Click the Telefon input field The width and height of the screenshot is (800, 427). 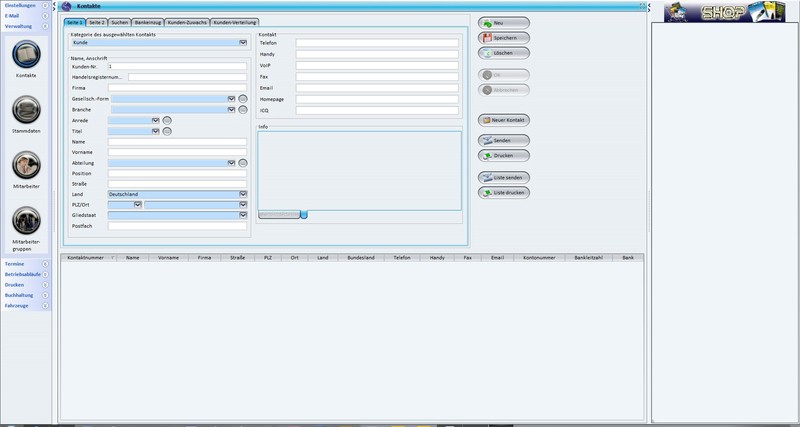click(377, 43)
